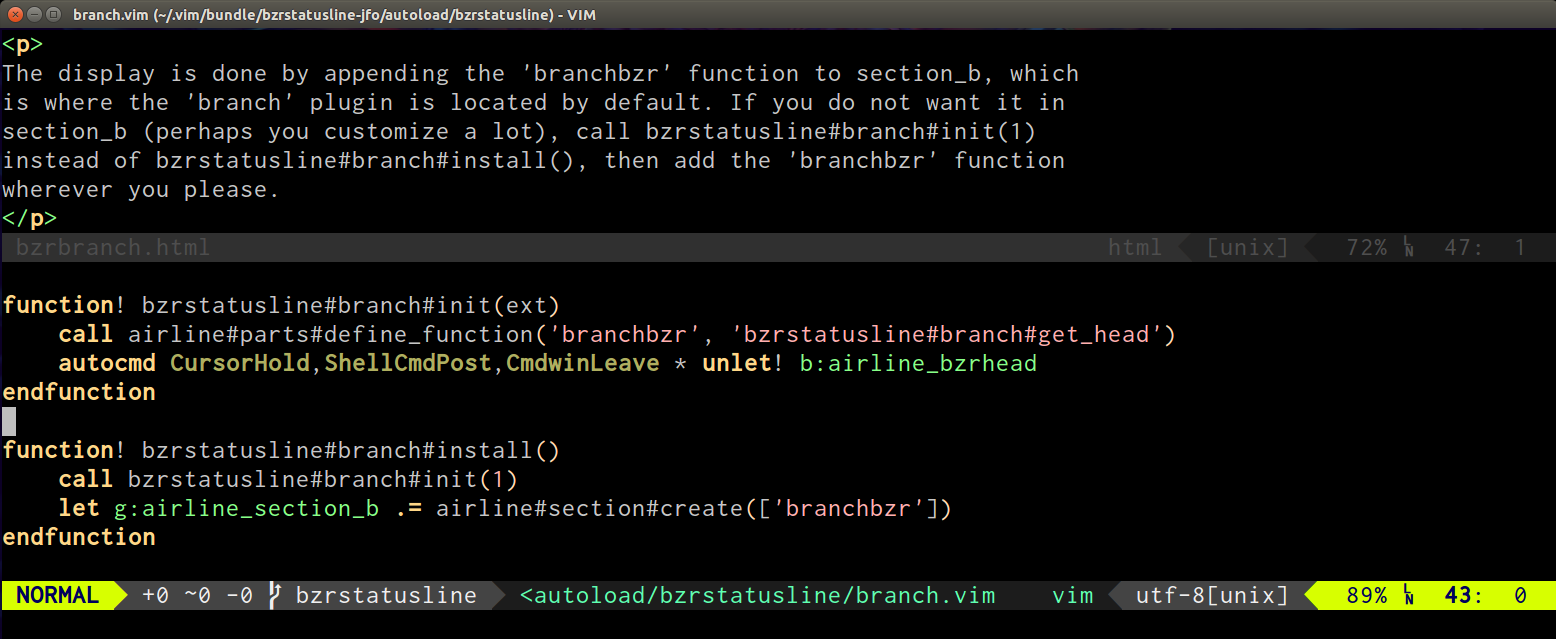The width and height of the screenshot is (1556, 639).
Task: Click the 'ShellCmdPost' event name
Action: pos(408,364)
